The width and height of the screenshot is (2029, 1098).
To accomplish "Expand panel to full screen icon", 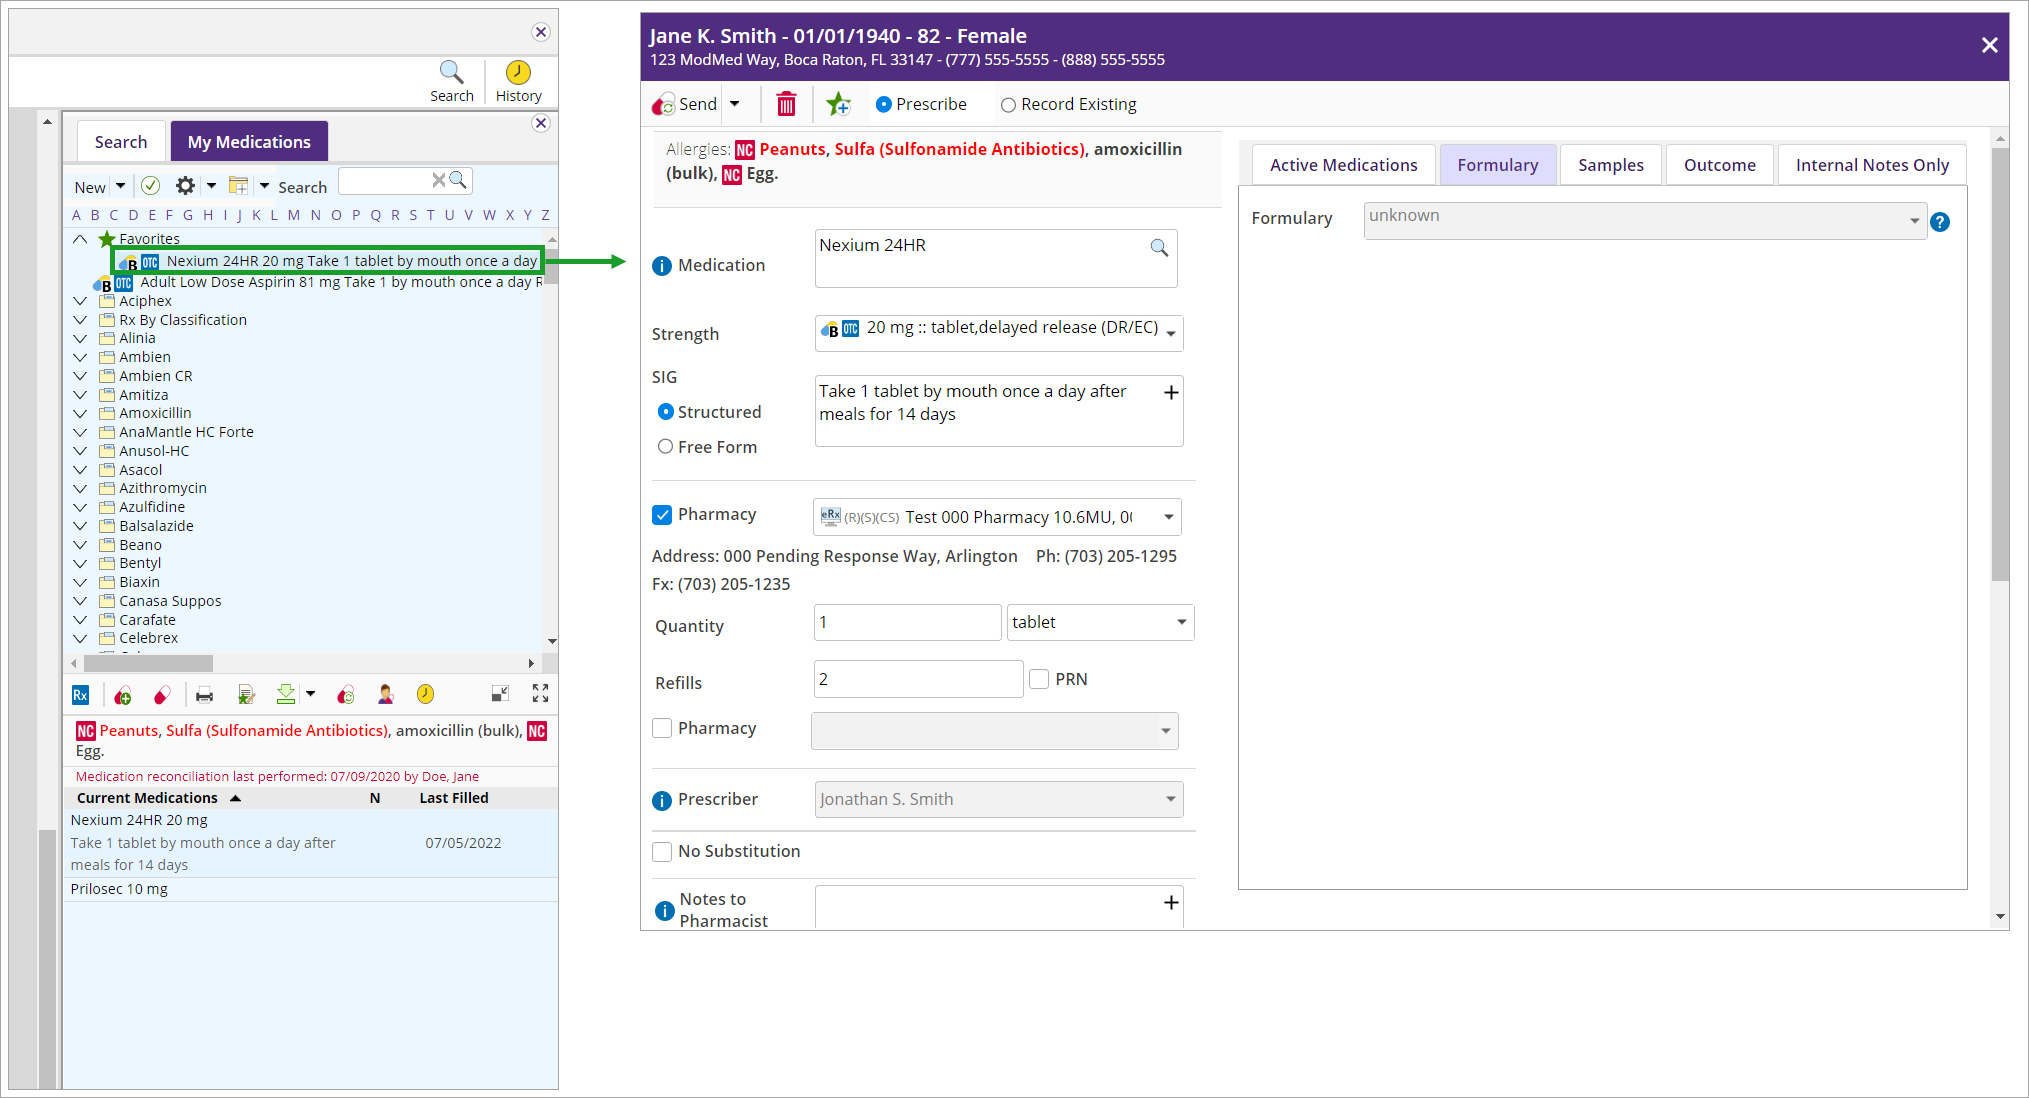I will [540, 693].
